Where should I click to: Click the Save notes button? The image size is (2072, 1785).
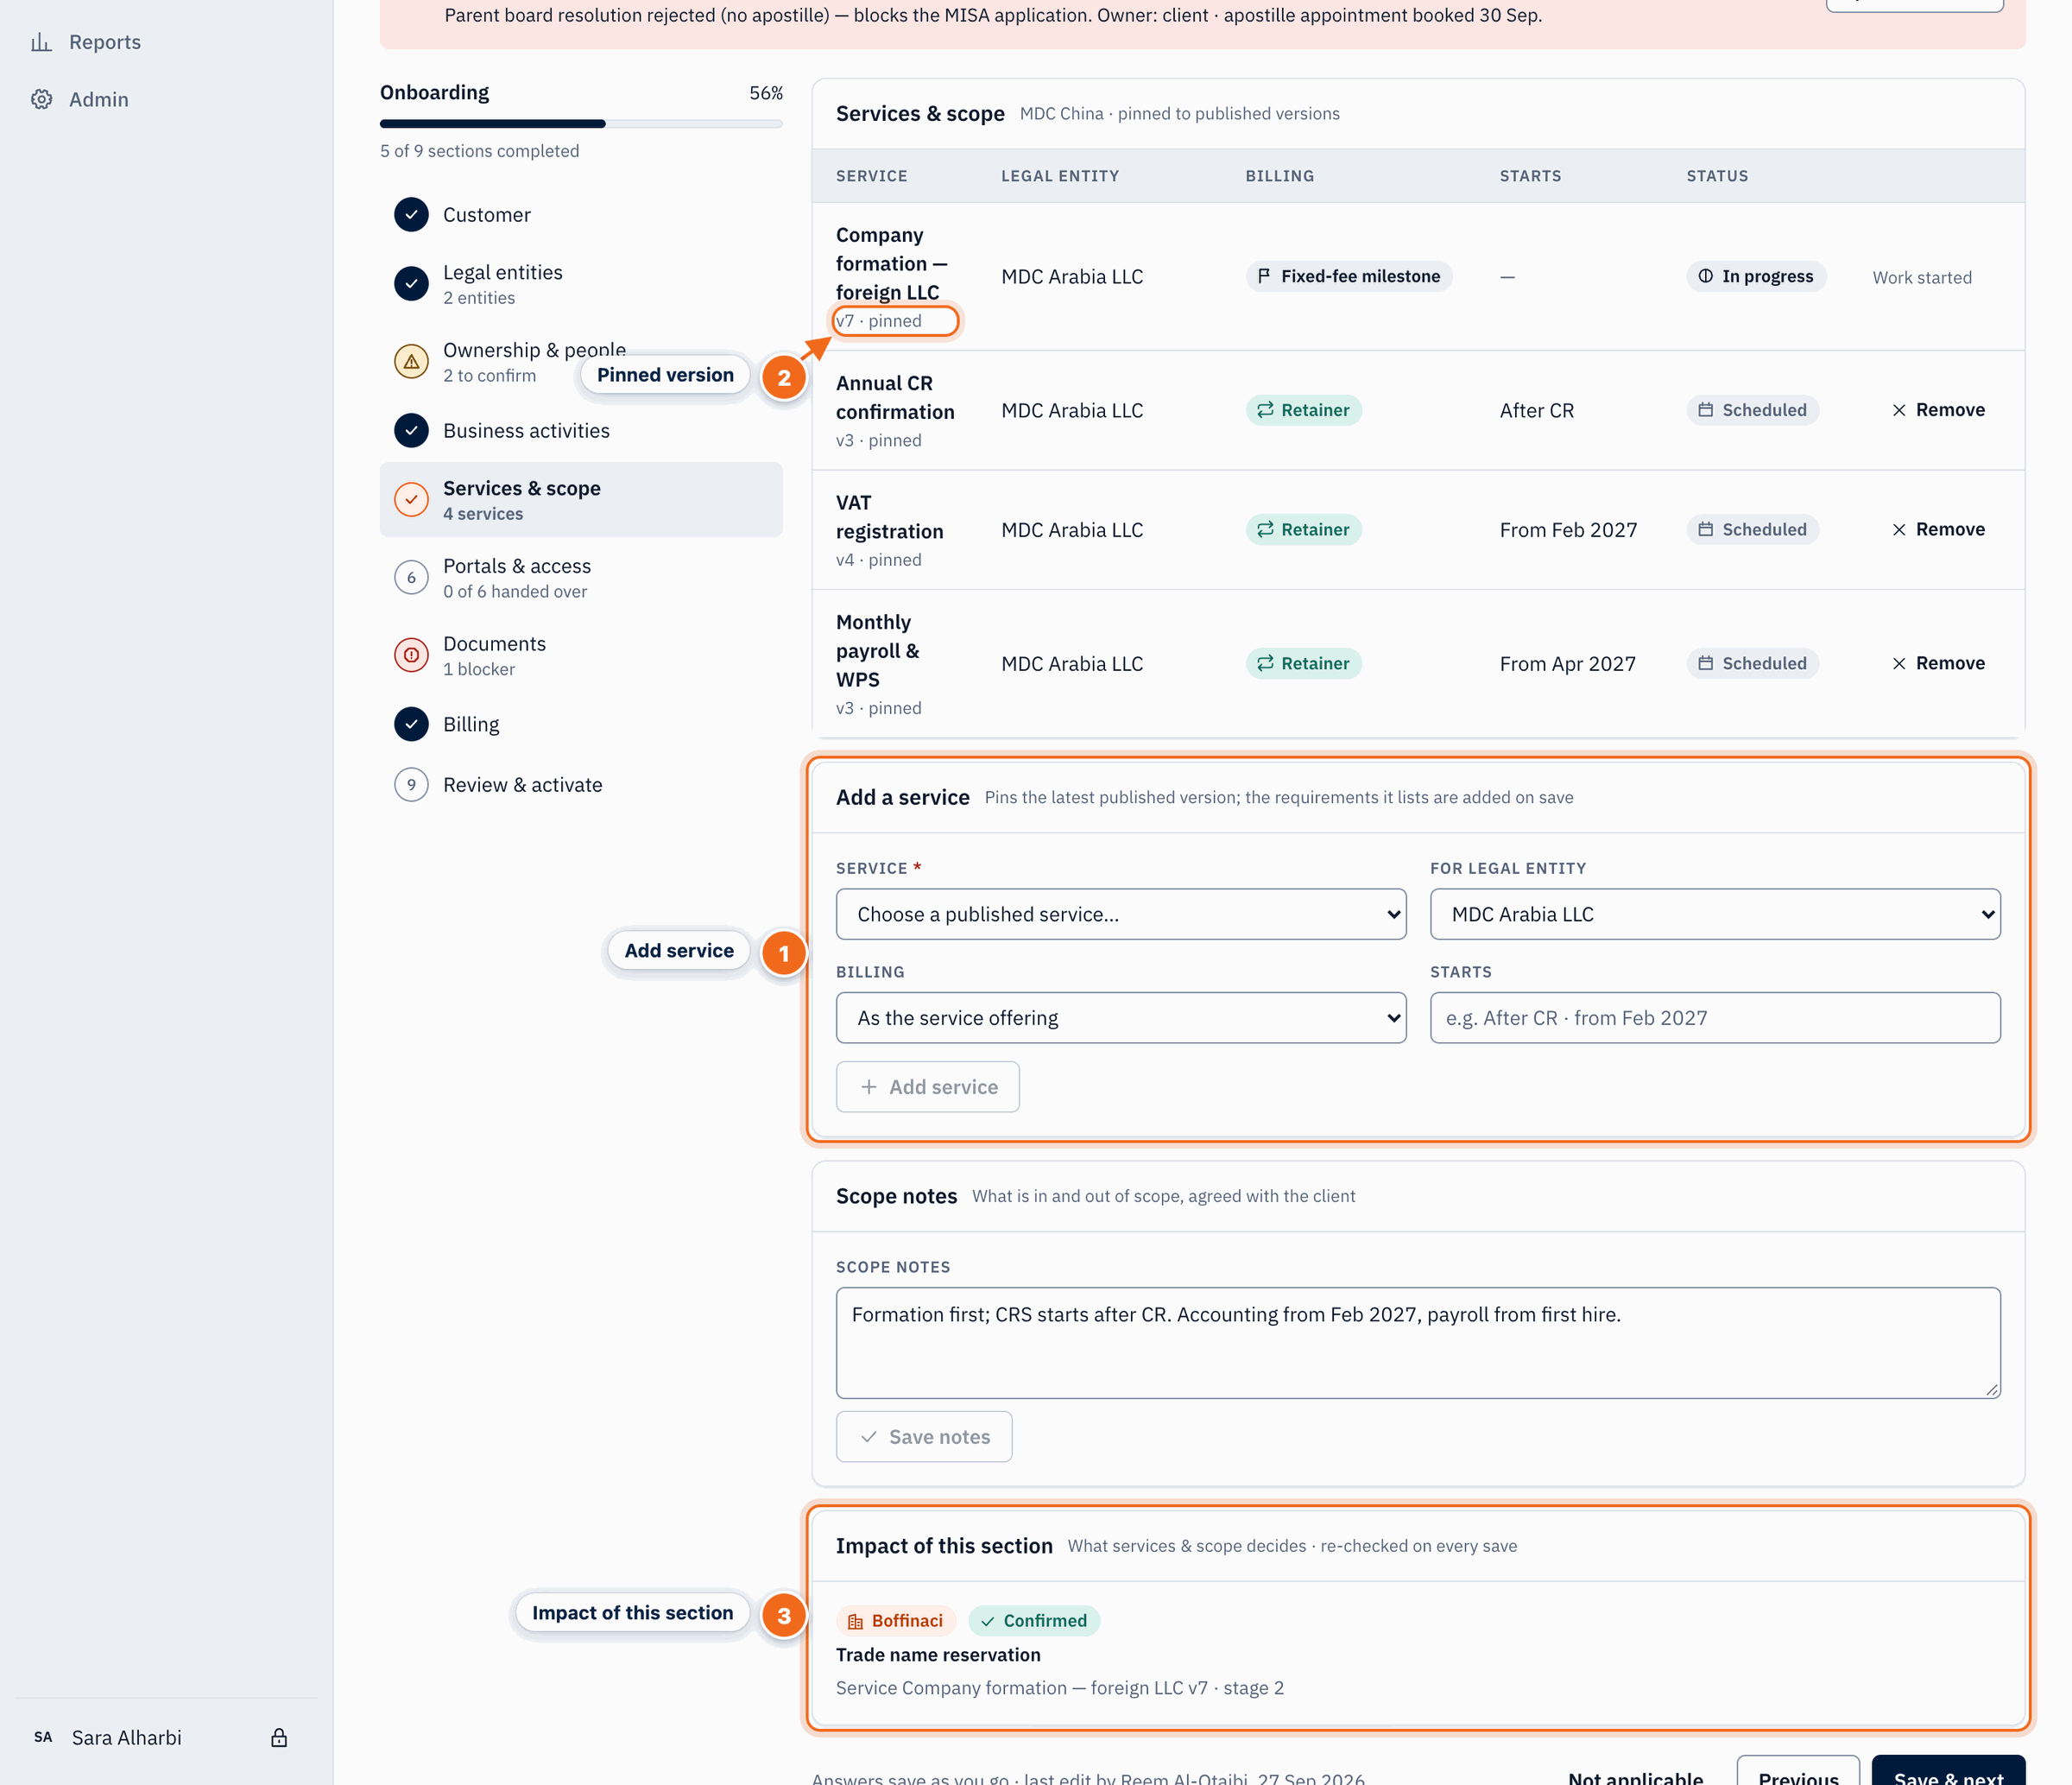click(924, 1437)
